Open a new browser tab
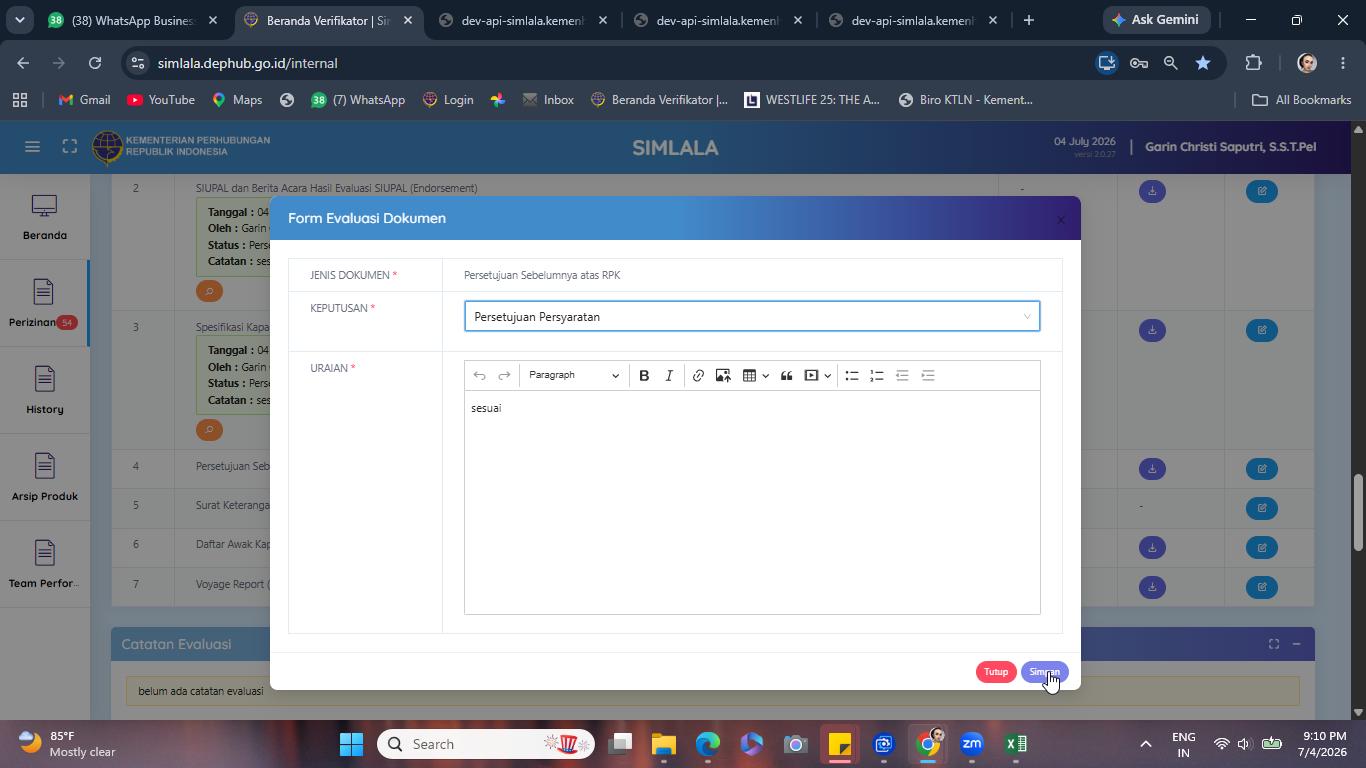Image resolution: width=1366 pixels, height=768 pixels. point(1028,20)
